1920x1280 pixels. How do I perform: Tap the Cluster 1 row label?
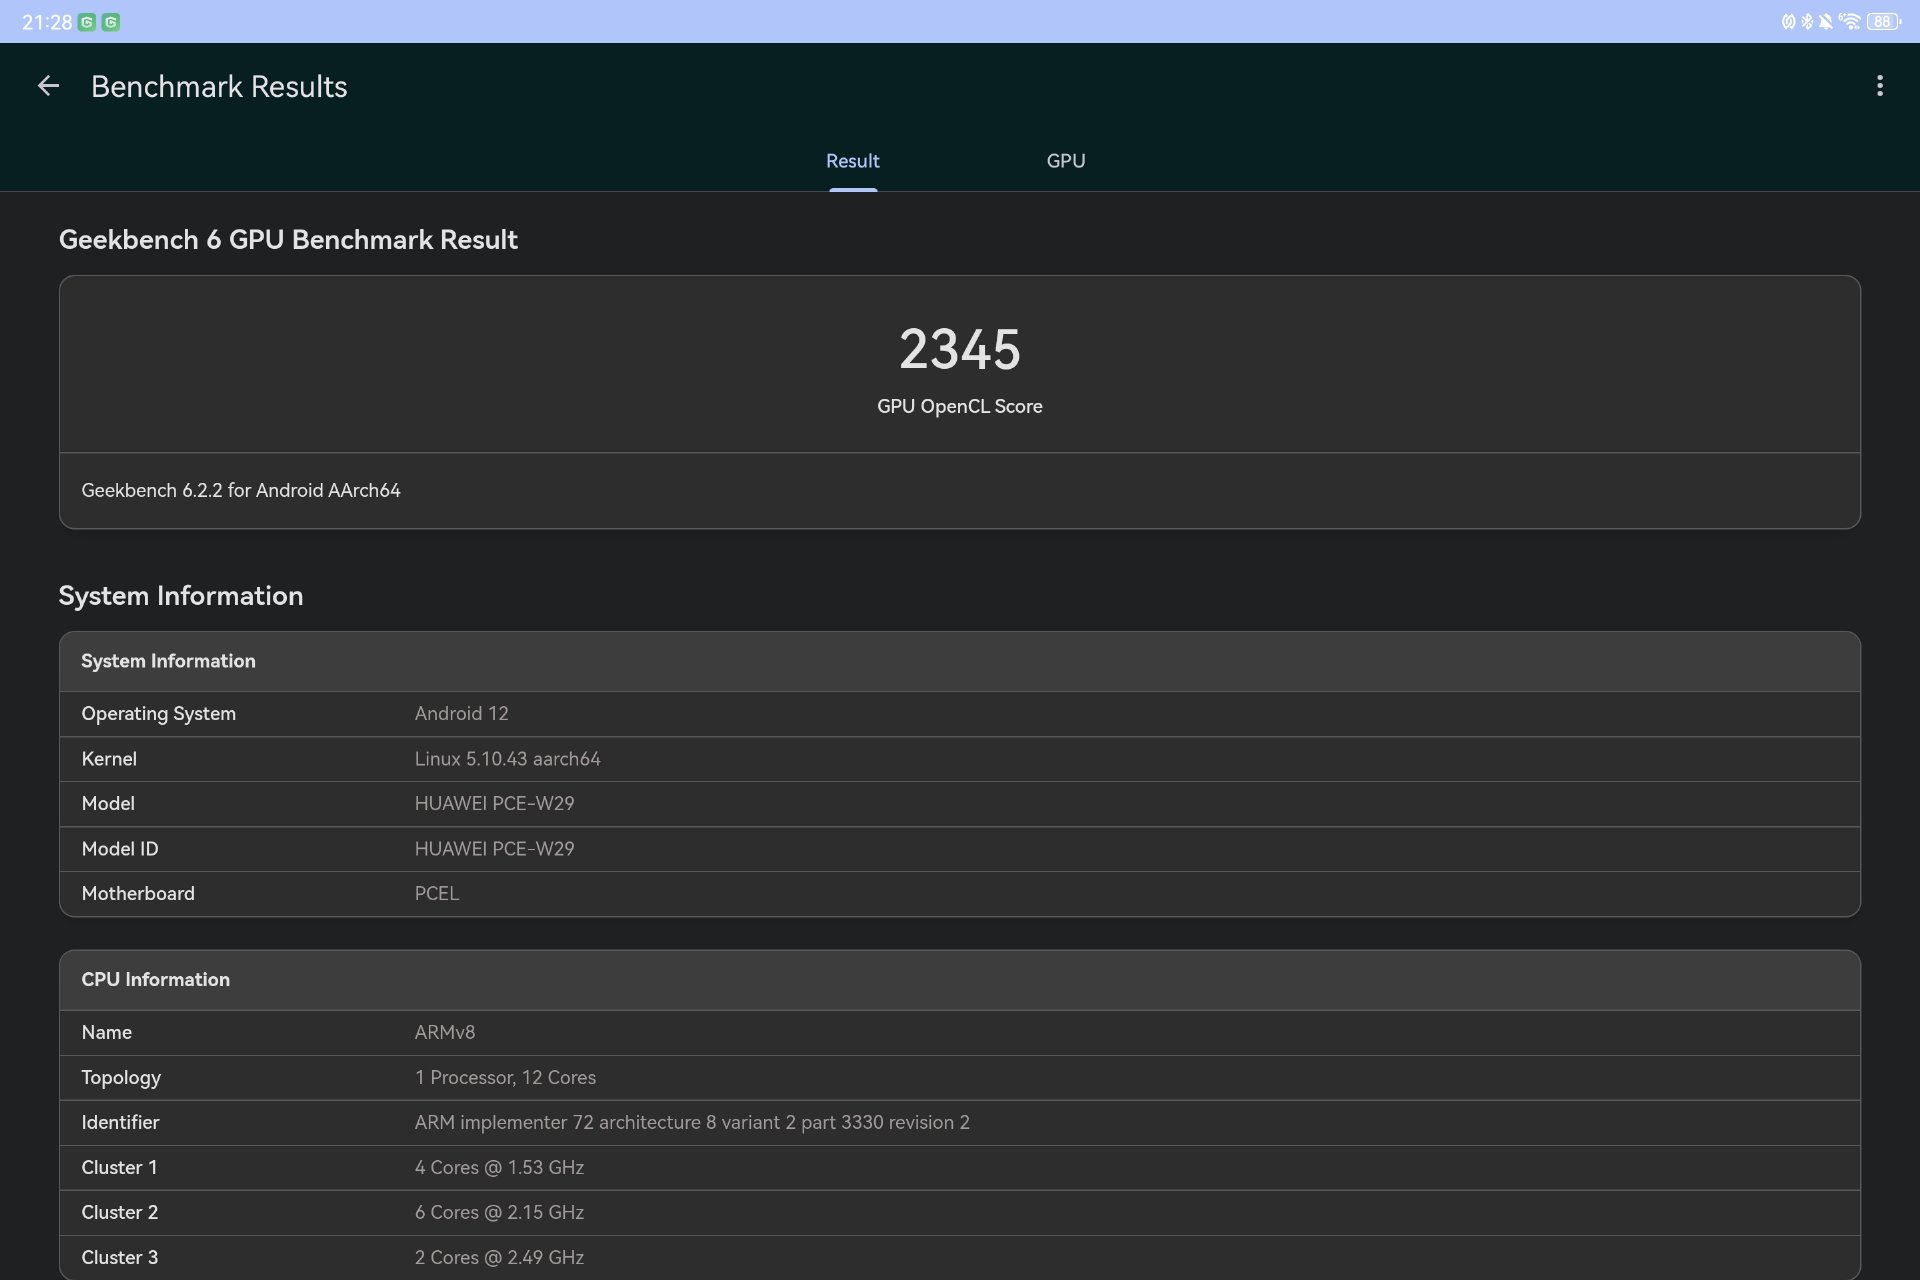(119, 1168)
